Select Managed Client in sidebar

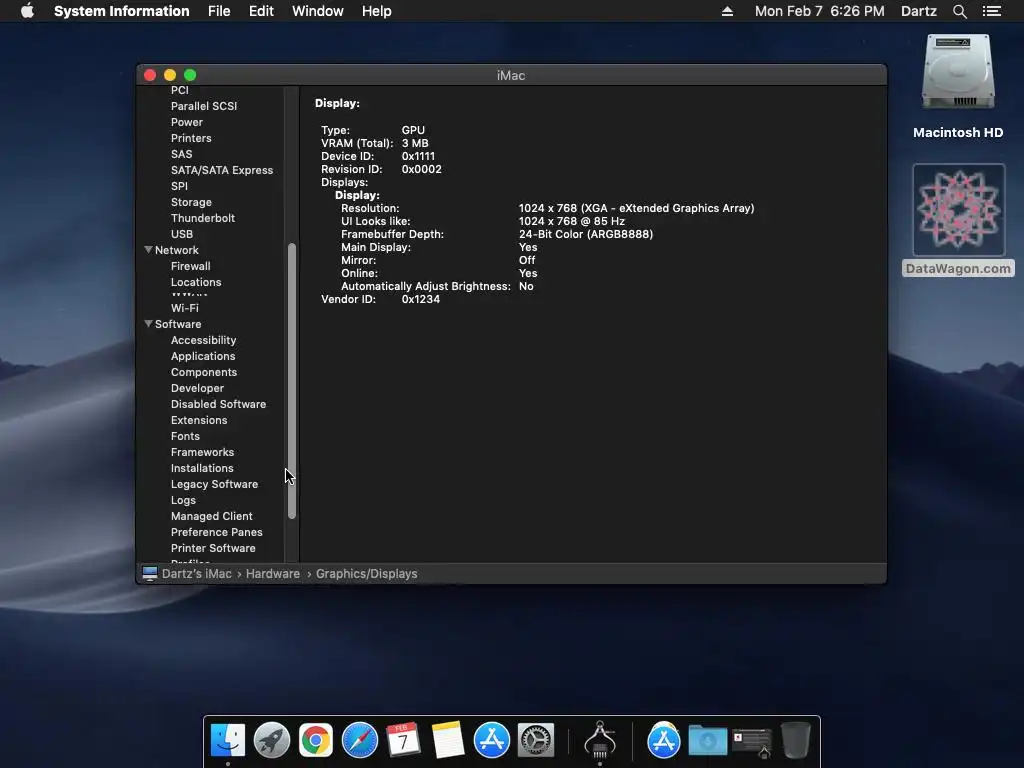(x=212, y=516)
